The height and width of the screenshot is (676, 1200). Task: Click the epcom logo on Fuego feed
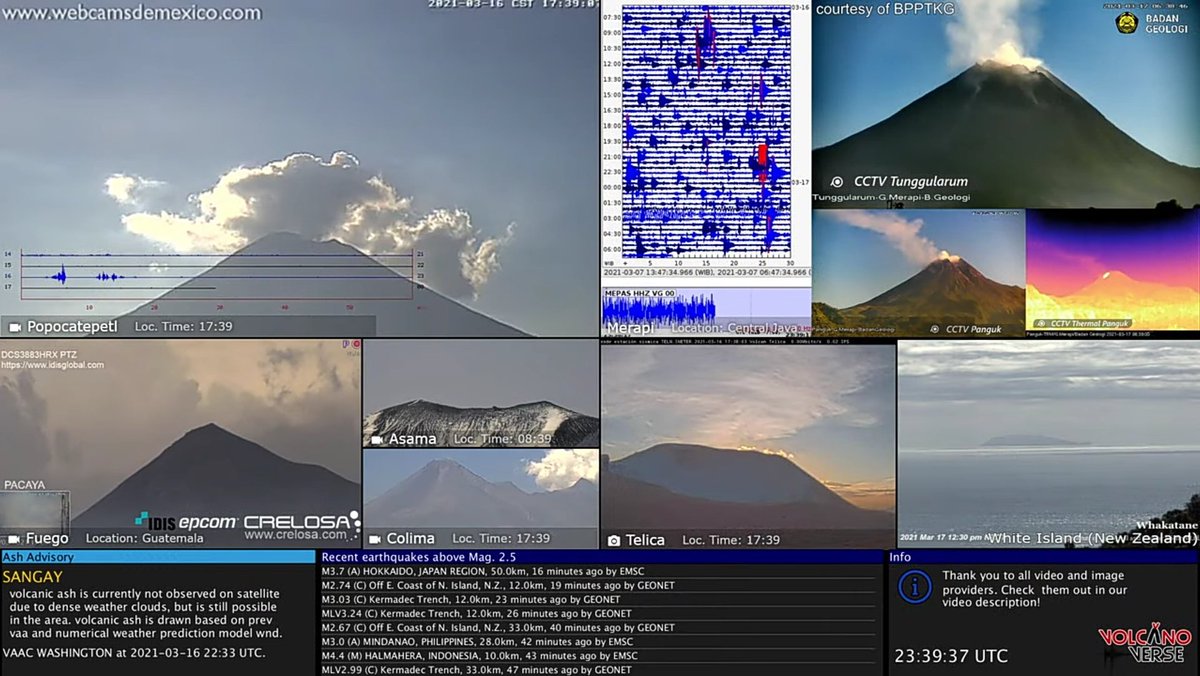(209, 521)
